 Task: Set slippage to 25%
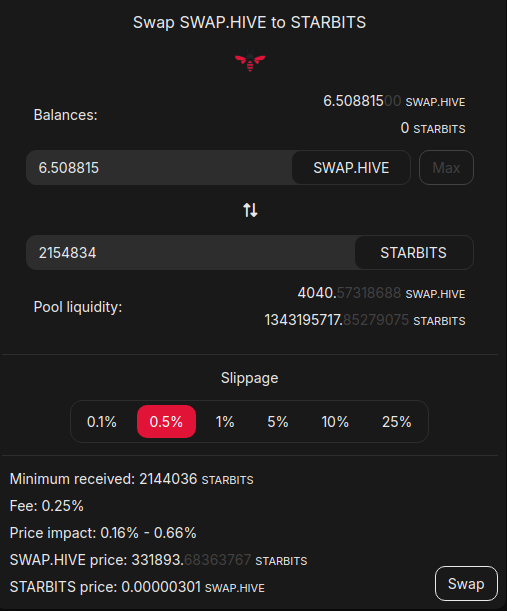[x=396, y=422]
